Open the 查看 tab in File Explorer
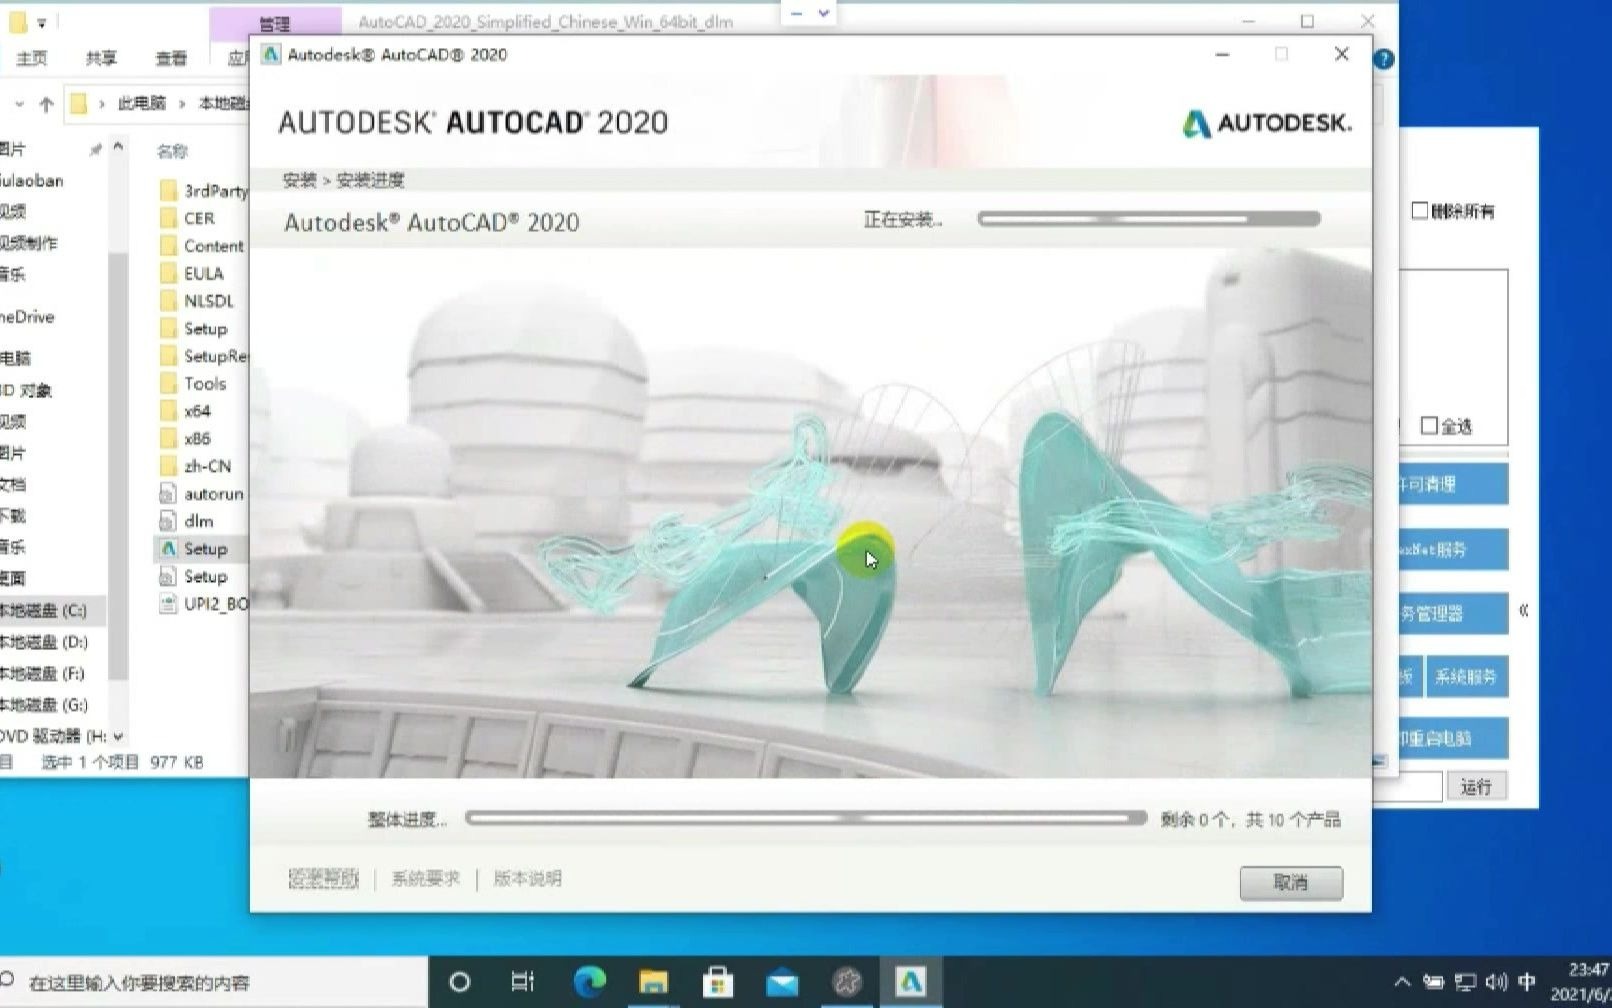 pyautogui.click(x=171, y=58)
